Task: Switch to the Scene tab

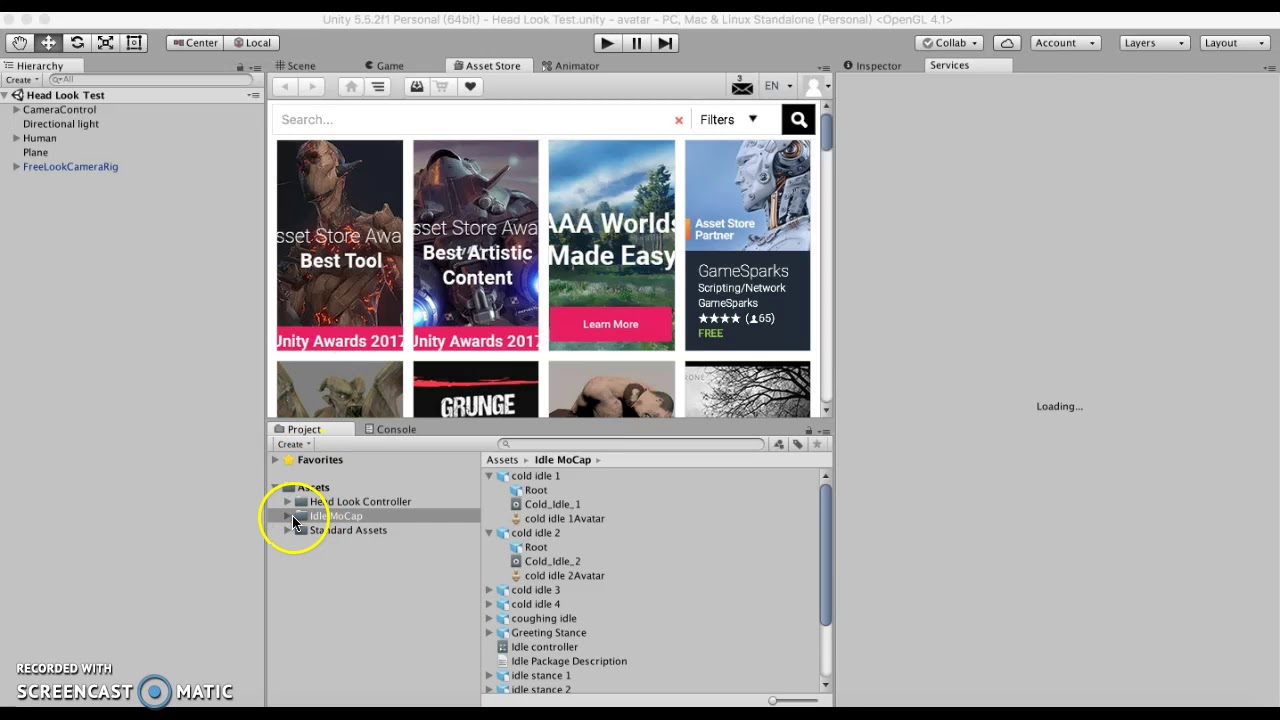Action: [x=295, y=66]
